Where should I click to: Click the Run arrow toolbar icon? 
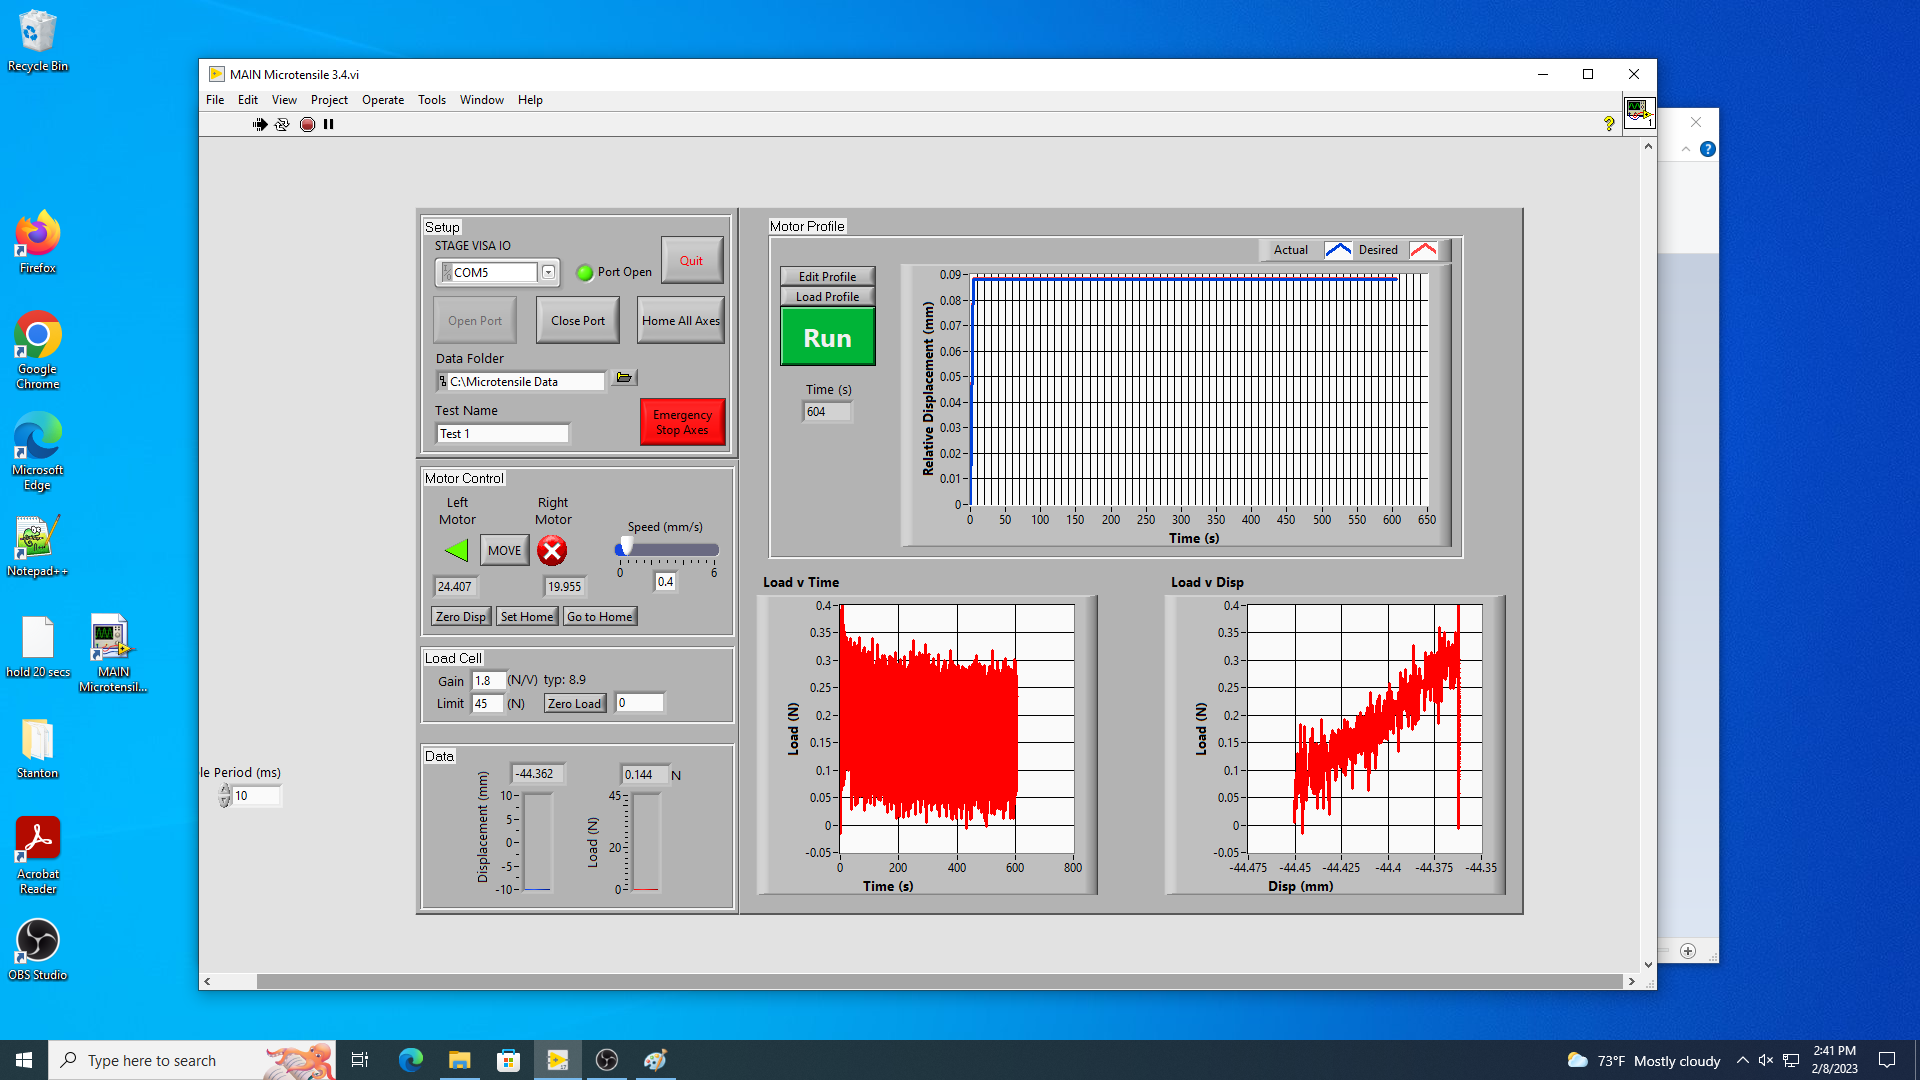tap(260, 125)
